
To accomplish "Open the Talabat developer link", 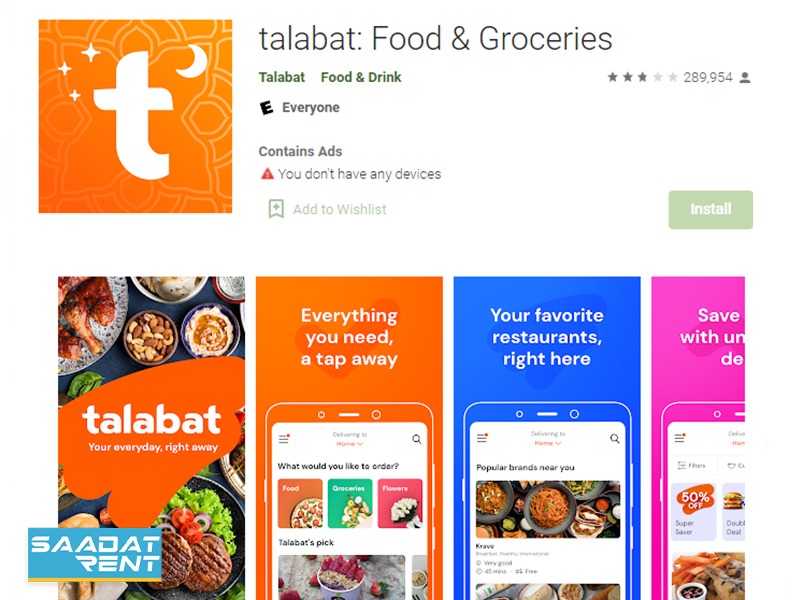I will click(x=282, y=77).
